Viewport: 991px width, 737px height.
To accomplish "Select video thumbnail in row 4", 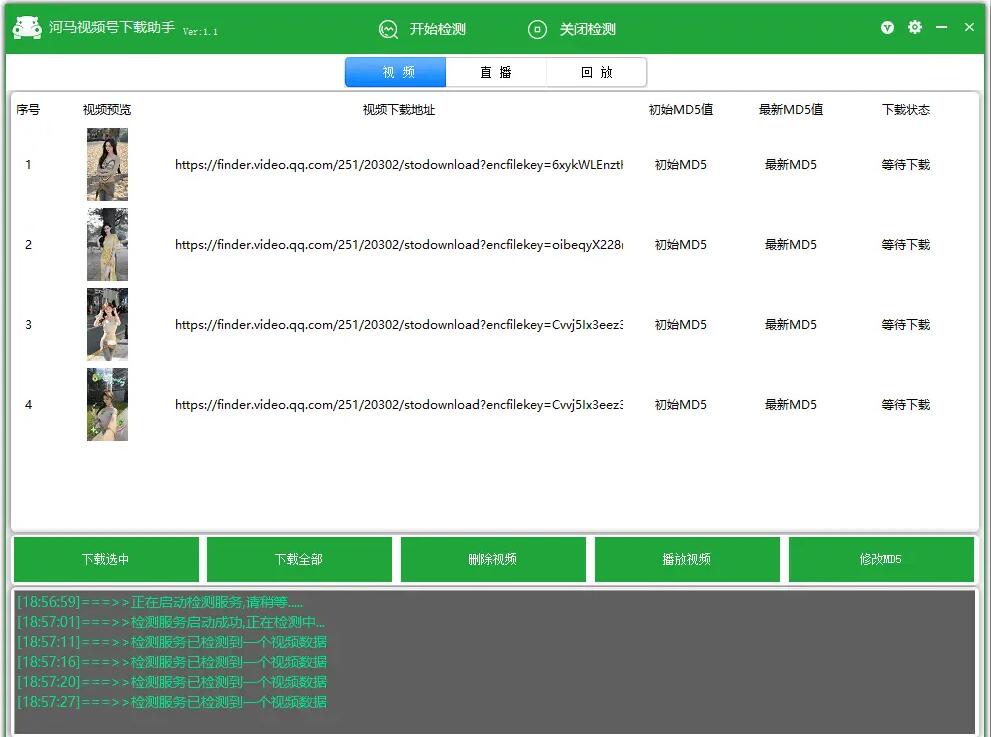I will [107, 405].
